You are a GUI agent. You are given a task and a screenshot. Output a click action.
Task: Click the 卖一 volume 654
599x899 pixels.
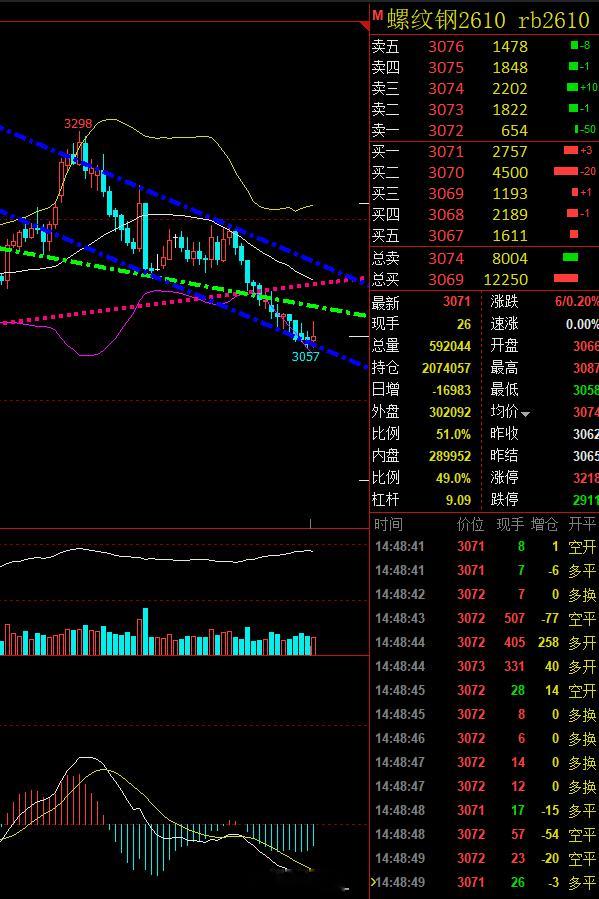(514, 131)
